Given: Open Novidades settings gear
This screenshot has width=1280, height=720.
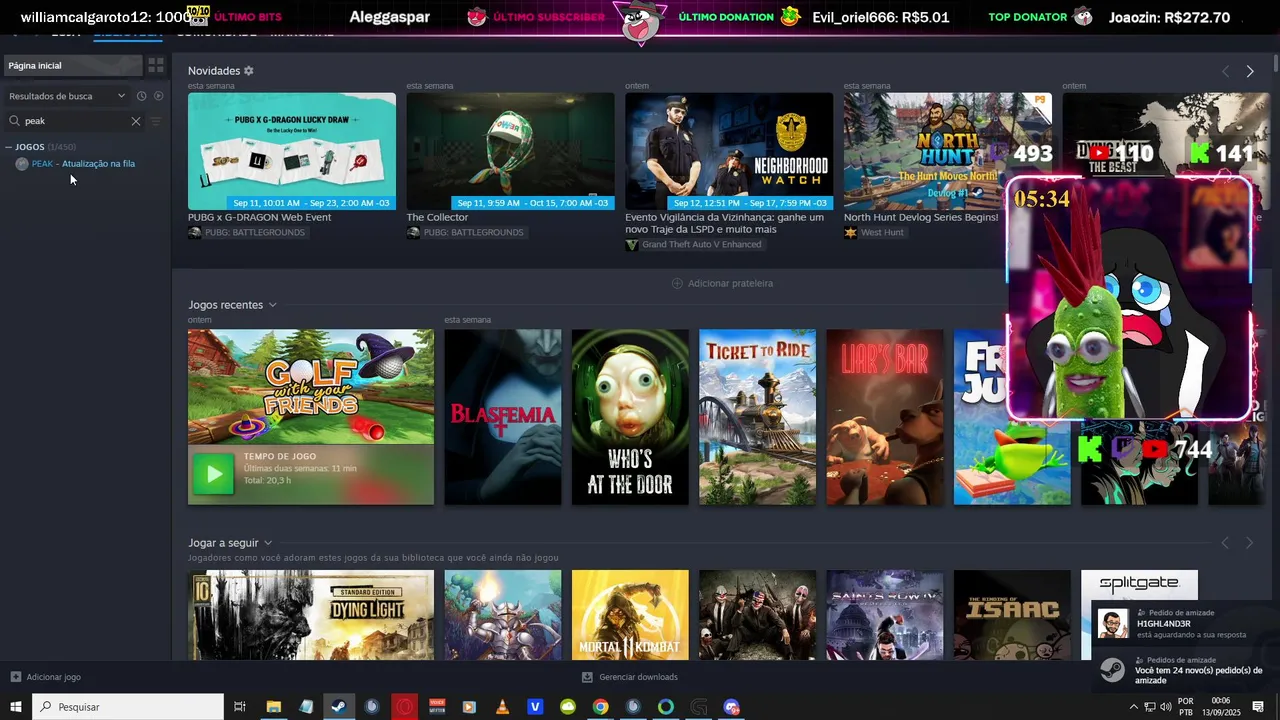Looking at the screenshot, I should tap(249, 71).
